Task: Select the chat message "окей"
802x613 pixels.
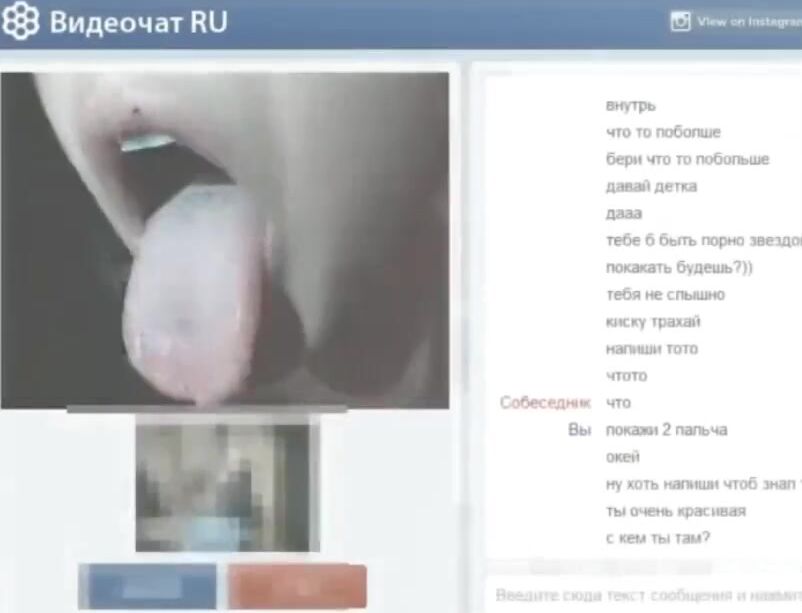Action: [x=624, y=457]
